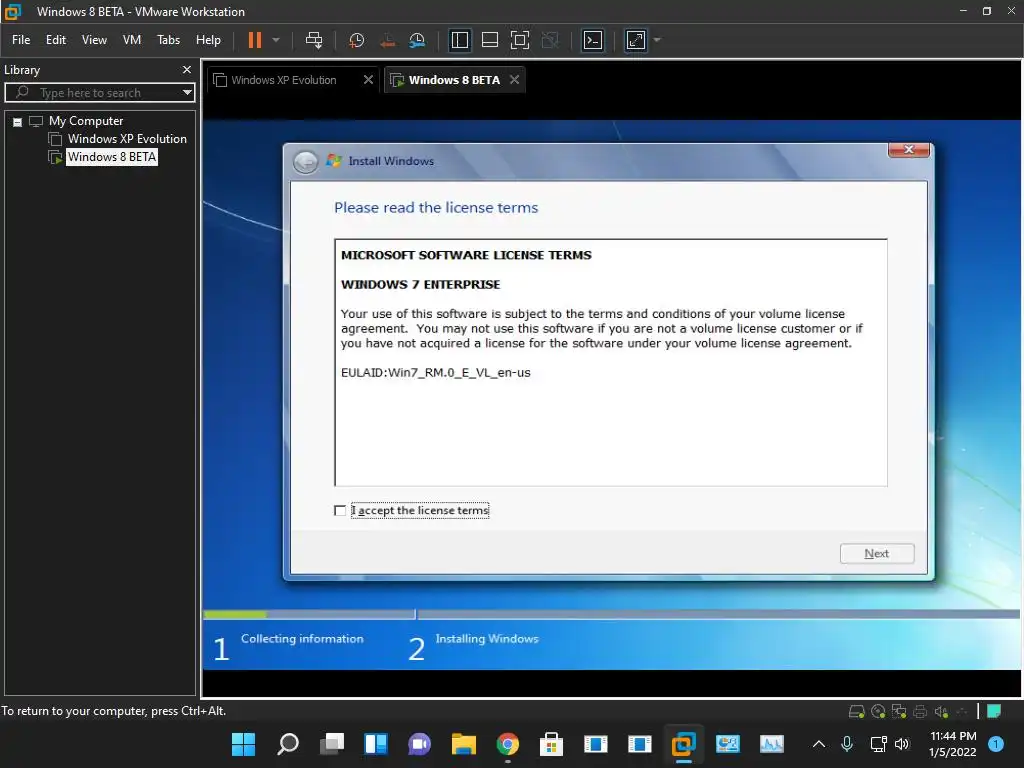Viewport: 1024px width, 768px height.
Task: Open the console view terminal icon
Action: (x=593, y=40)
